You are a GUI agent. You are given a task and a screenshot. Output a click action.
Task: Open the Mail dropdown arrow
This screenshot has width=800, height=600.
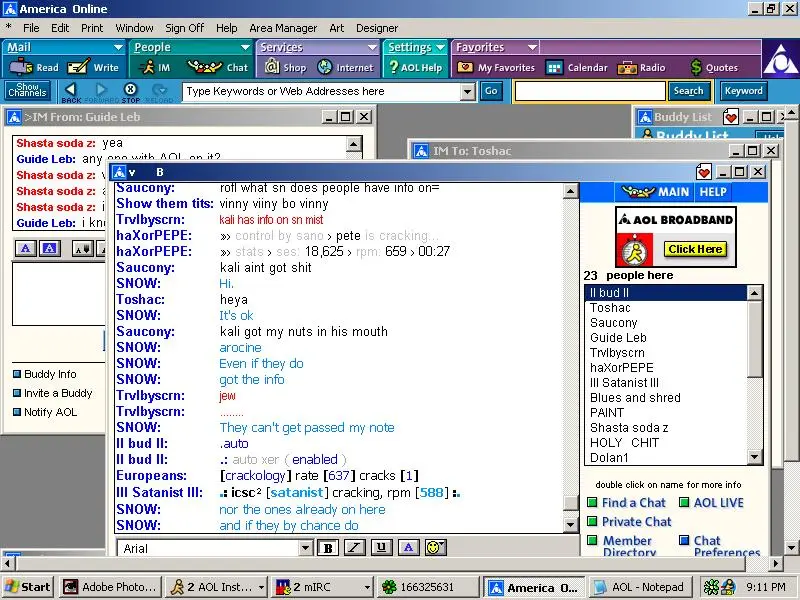click(118, 47)
